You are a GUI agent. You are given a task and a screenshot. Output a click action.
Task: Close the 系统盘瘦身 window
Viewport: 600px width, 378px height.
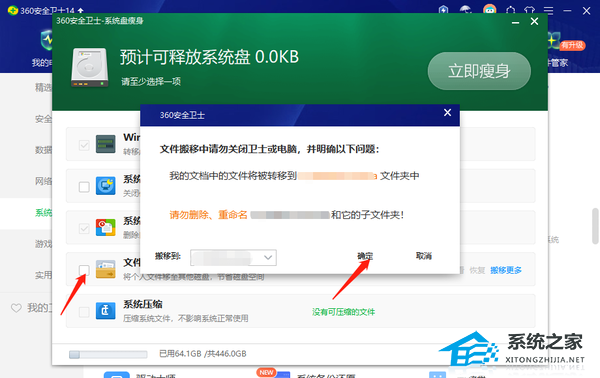[x=535, y=21]
